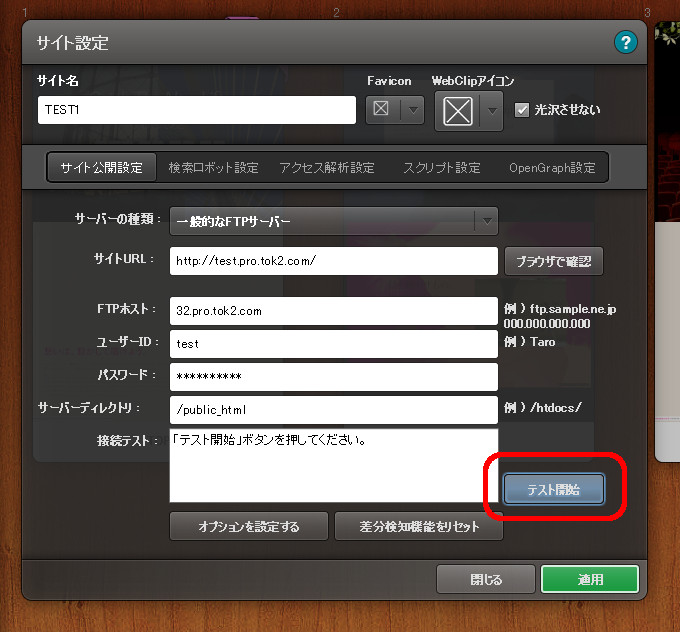Expand the WebClipアイコン dropdown arrow
Image resolution: width=680 pixels, height=632 pixels.
coord(490,111)
